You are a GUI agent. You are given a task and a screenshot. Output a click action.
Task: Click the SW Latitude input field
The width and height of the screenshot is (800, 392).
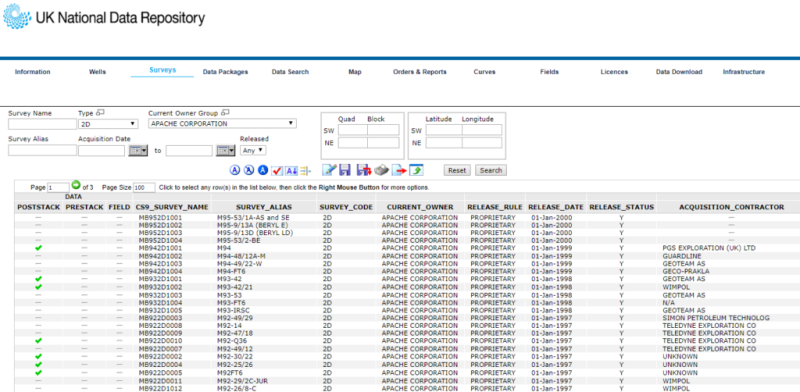(x=444, y=130)
